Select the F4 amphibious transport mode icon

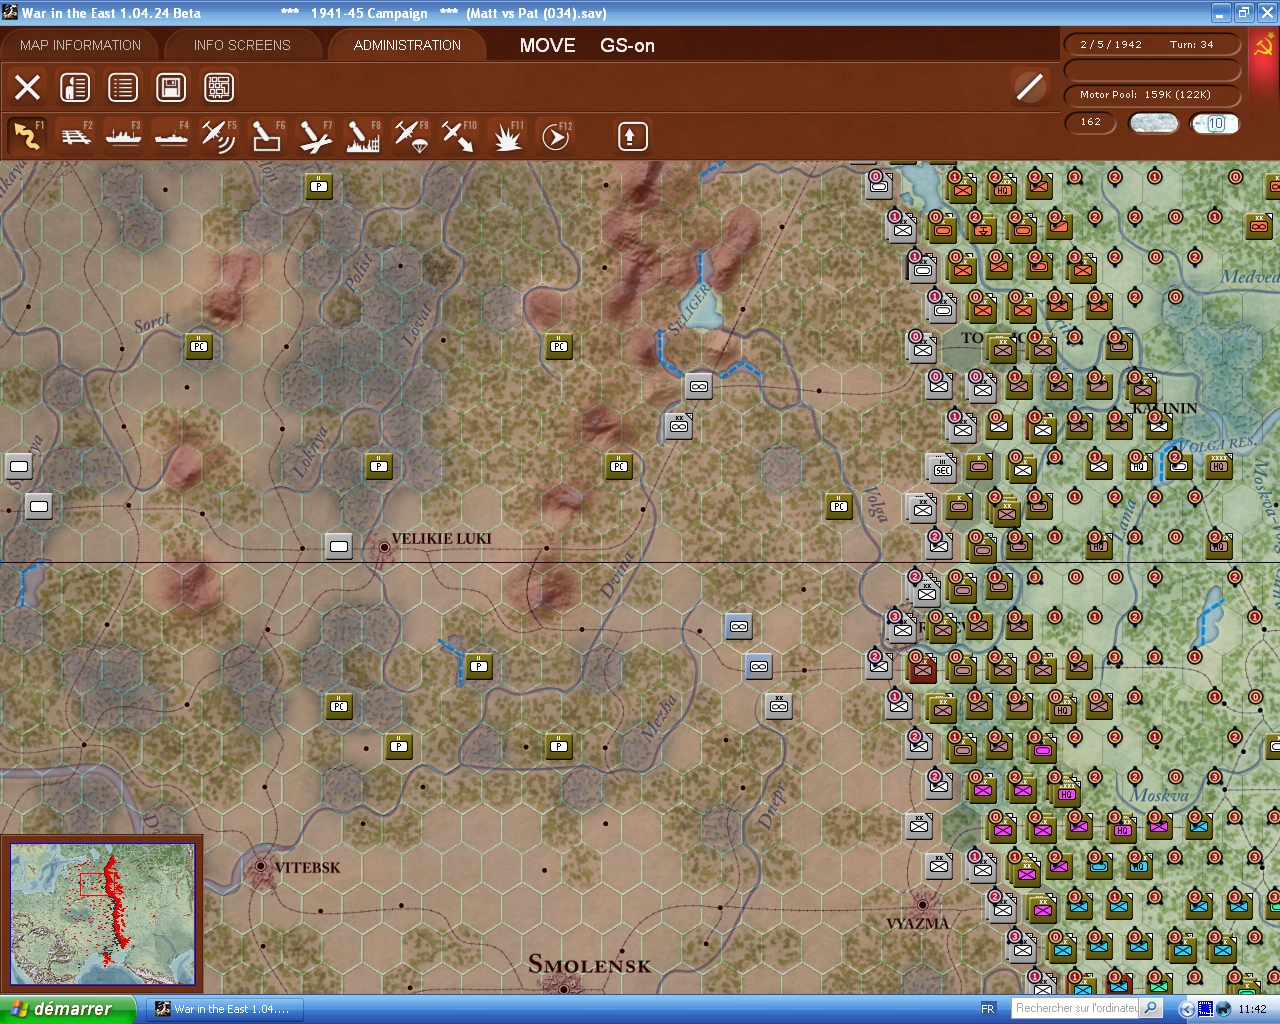172,136
